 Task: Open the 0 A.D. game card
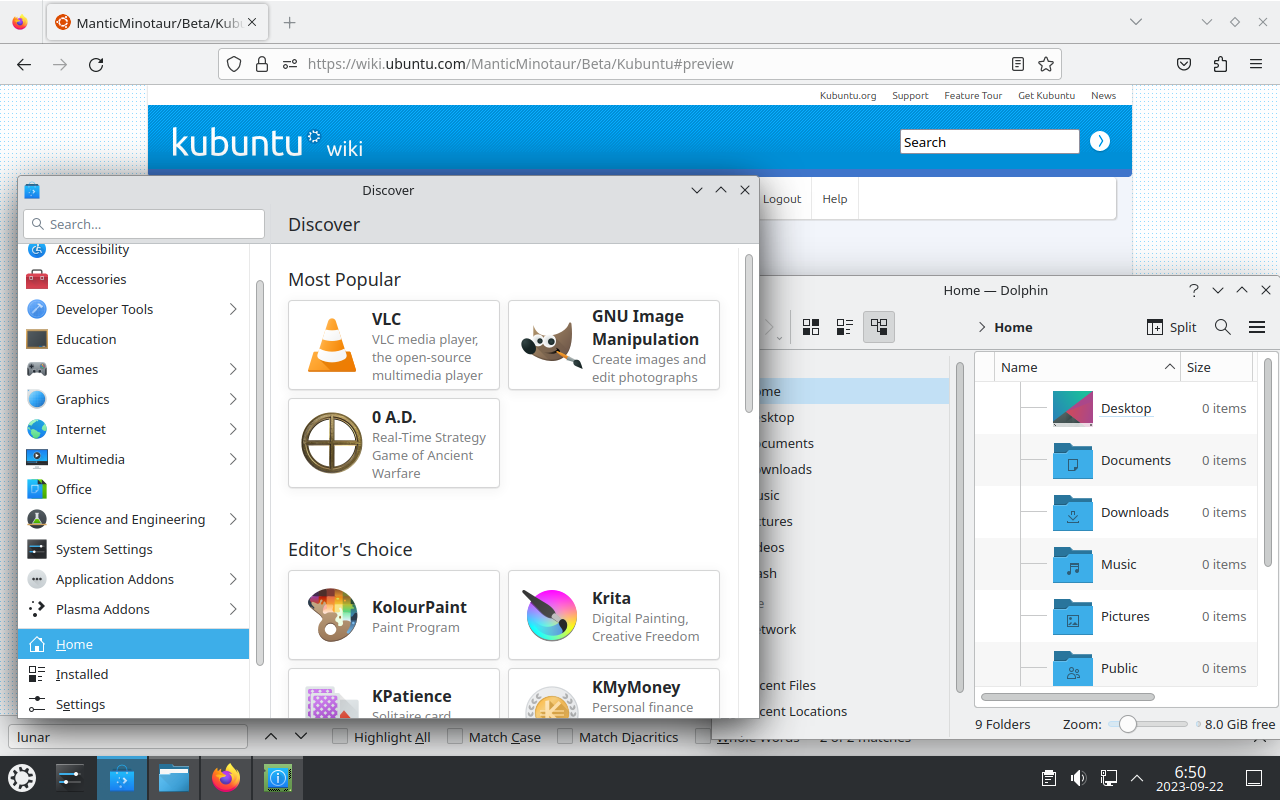click(394, 443)
